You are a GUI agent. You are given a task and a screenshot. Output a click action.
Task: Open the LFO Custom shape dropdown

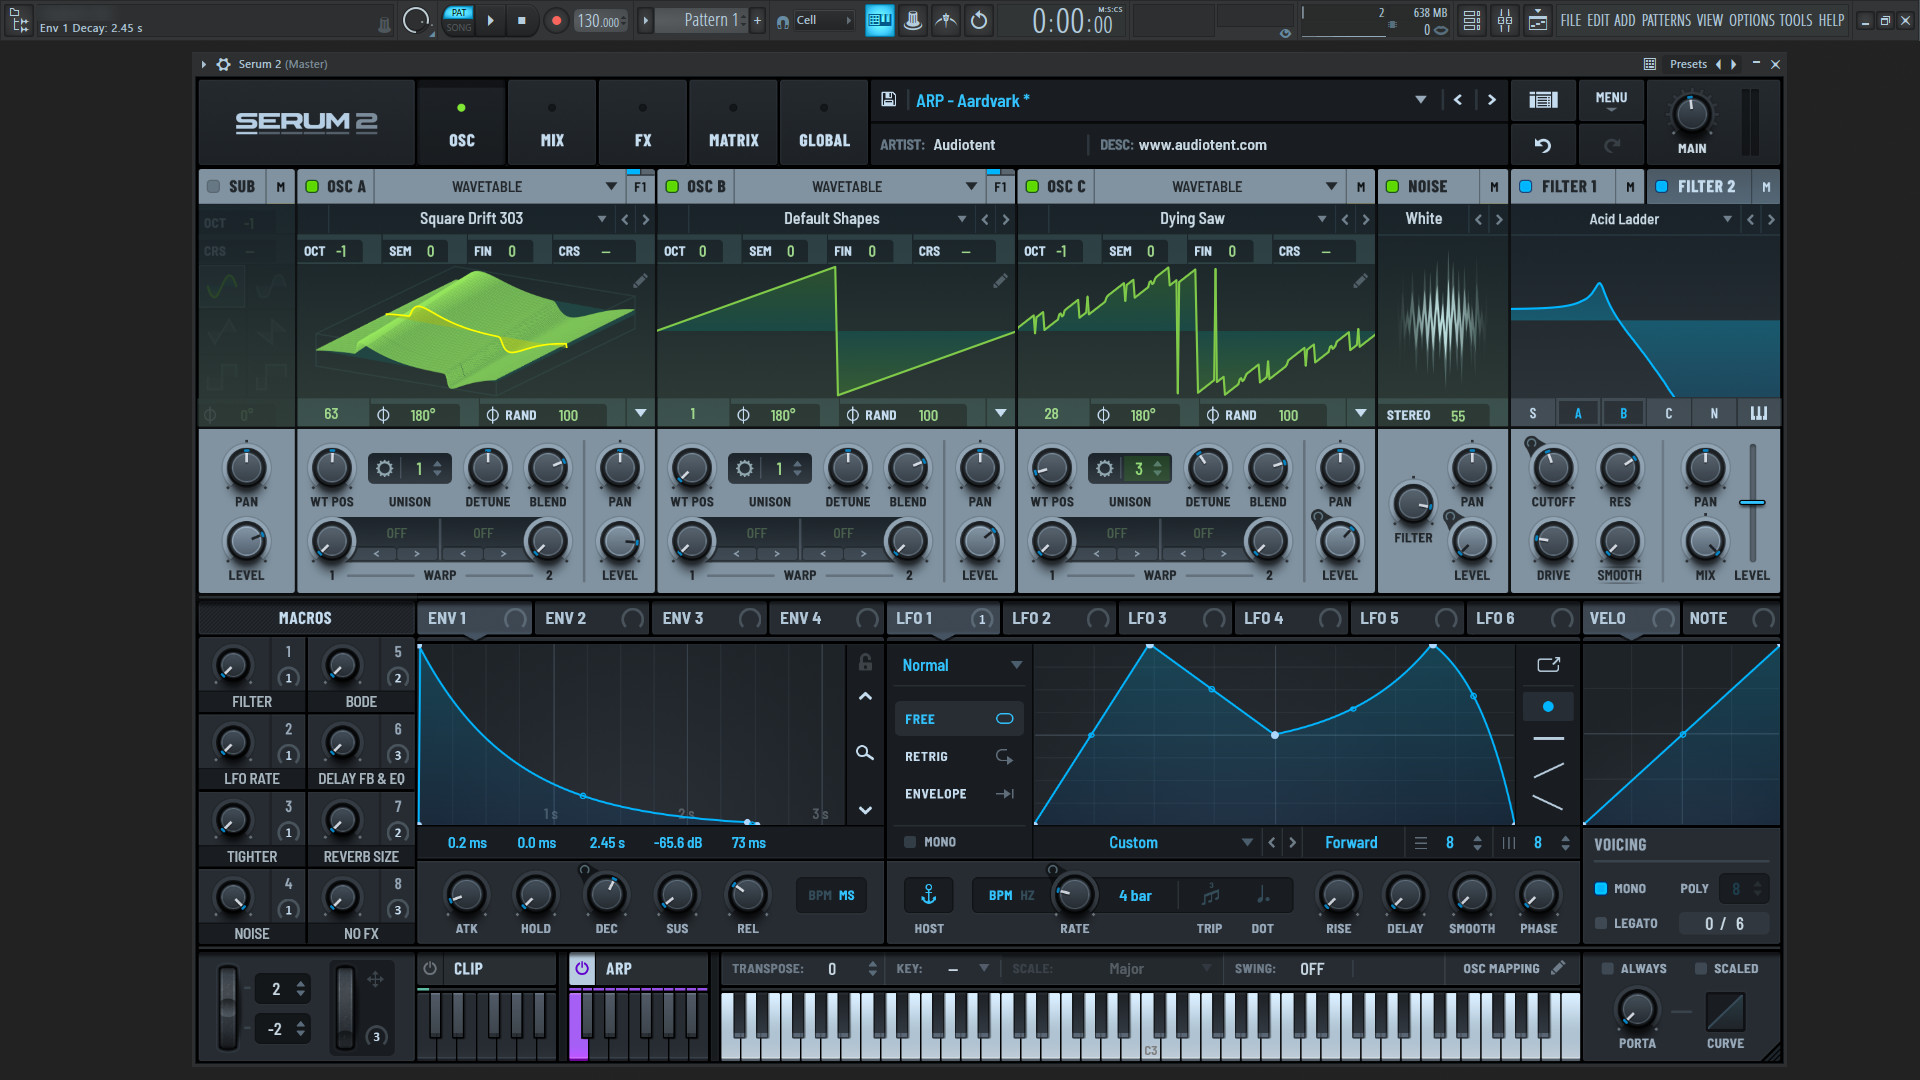tap(1247, 843)
